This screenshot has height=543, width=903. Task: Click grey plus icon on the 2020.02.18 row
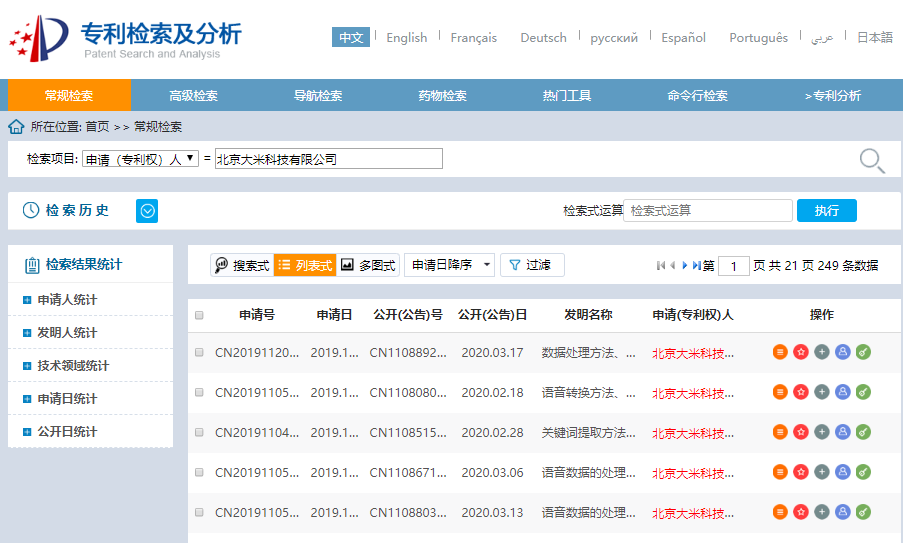coord(822,392)
